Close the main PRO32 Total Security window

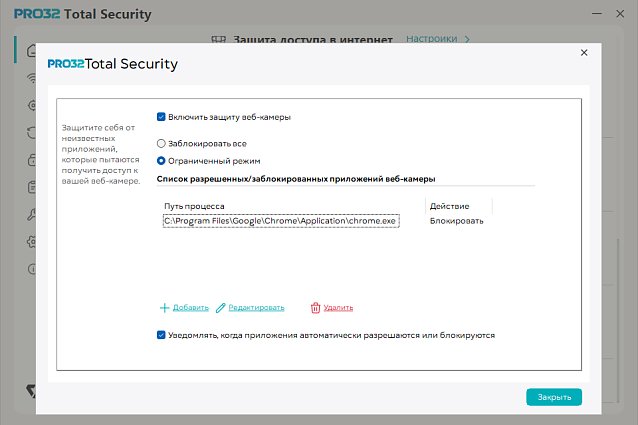[620, 13]
